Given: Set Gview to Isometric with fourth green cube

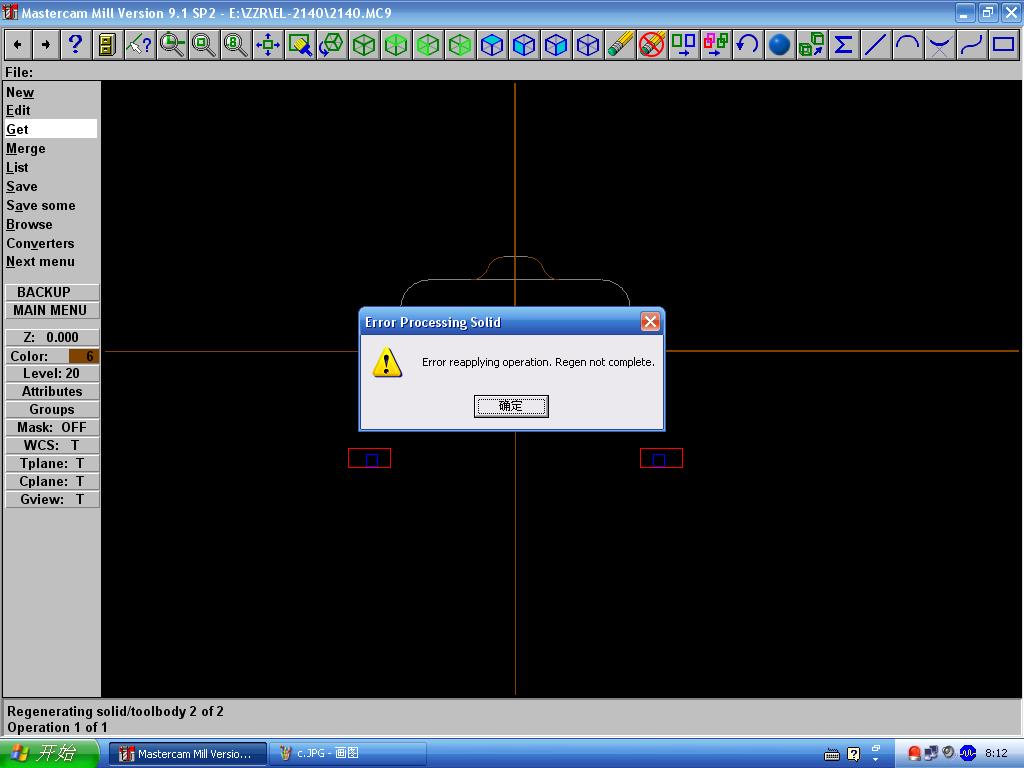Looking at the screenshot, I should (x=460, y=45).
